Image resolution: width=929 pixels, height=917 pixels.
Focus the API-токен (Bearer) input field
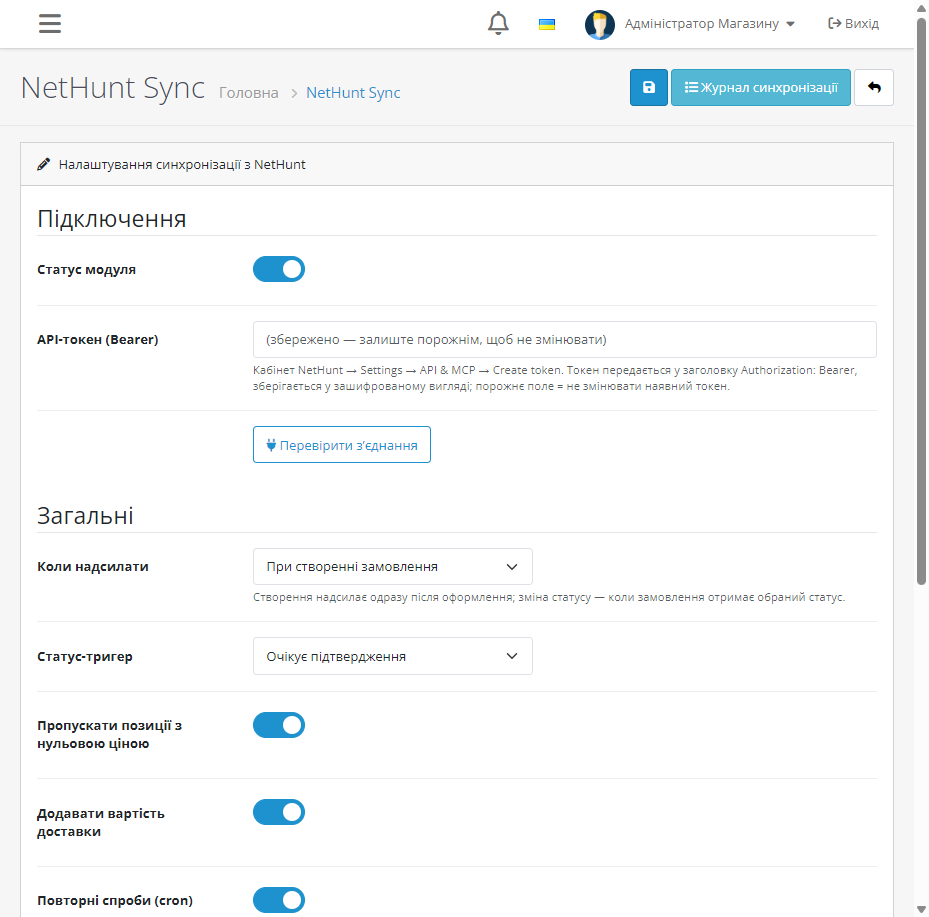click(x=565, y=339)
